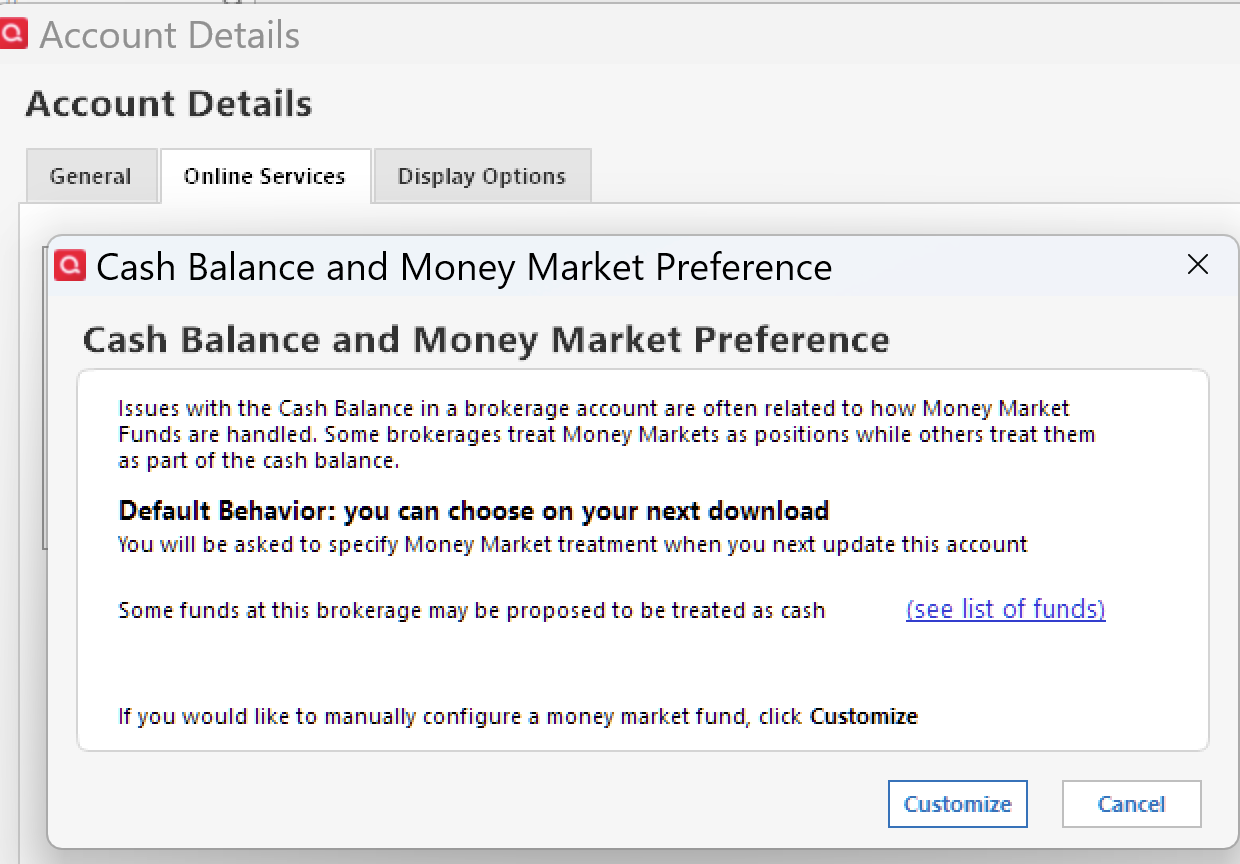Click the Cash Balance and Money Market Preference heading

tap(486, 340)
